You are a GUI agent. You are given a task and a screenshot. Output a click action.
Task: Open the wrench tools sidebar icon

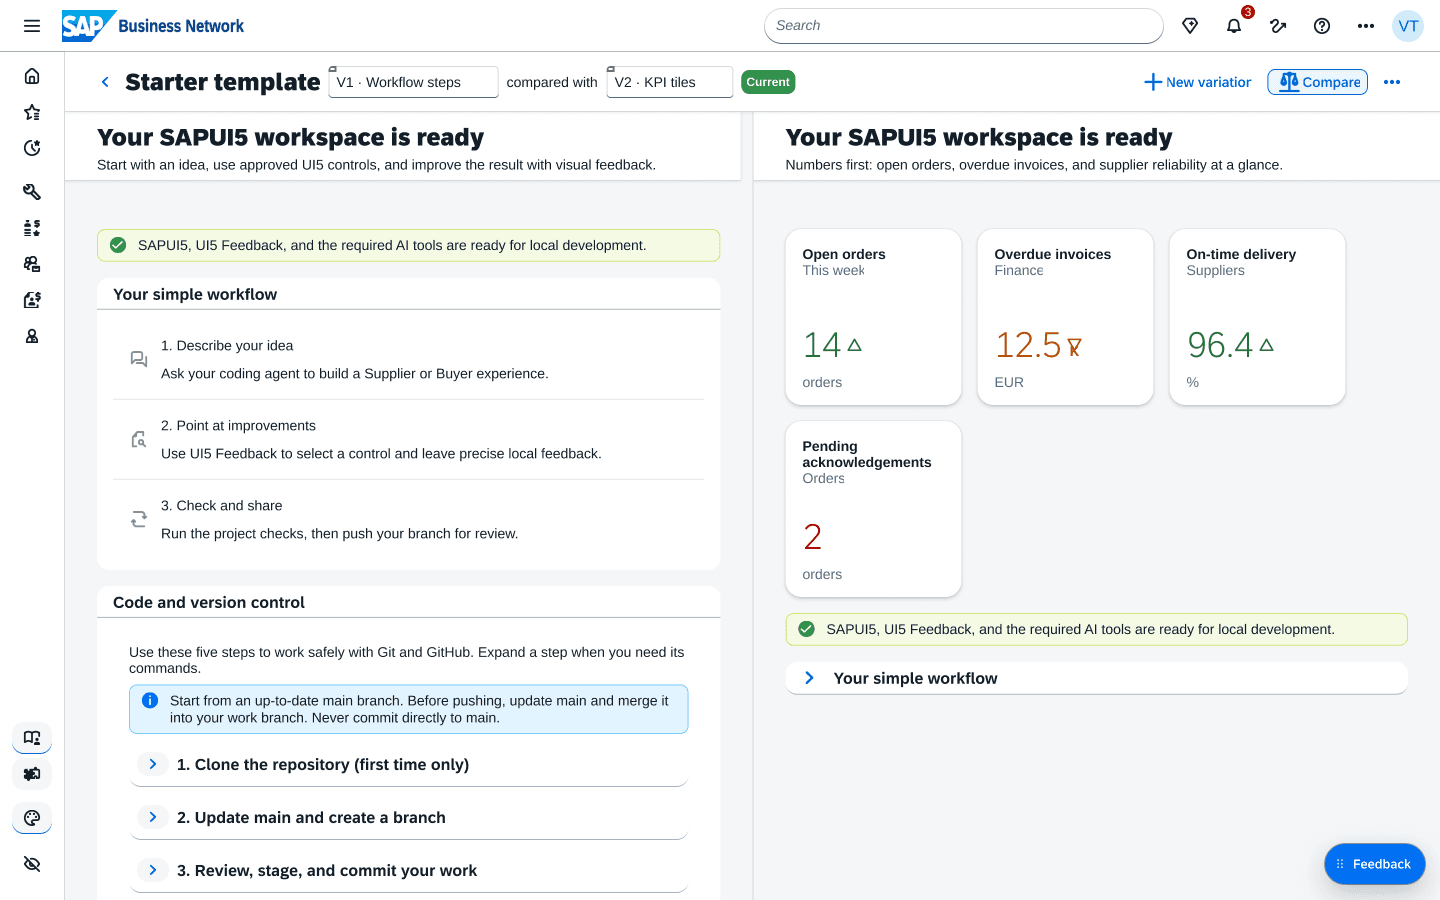click(x=32, y=192)
